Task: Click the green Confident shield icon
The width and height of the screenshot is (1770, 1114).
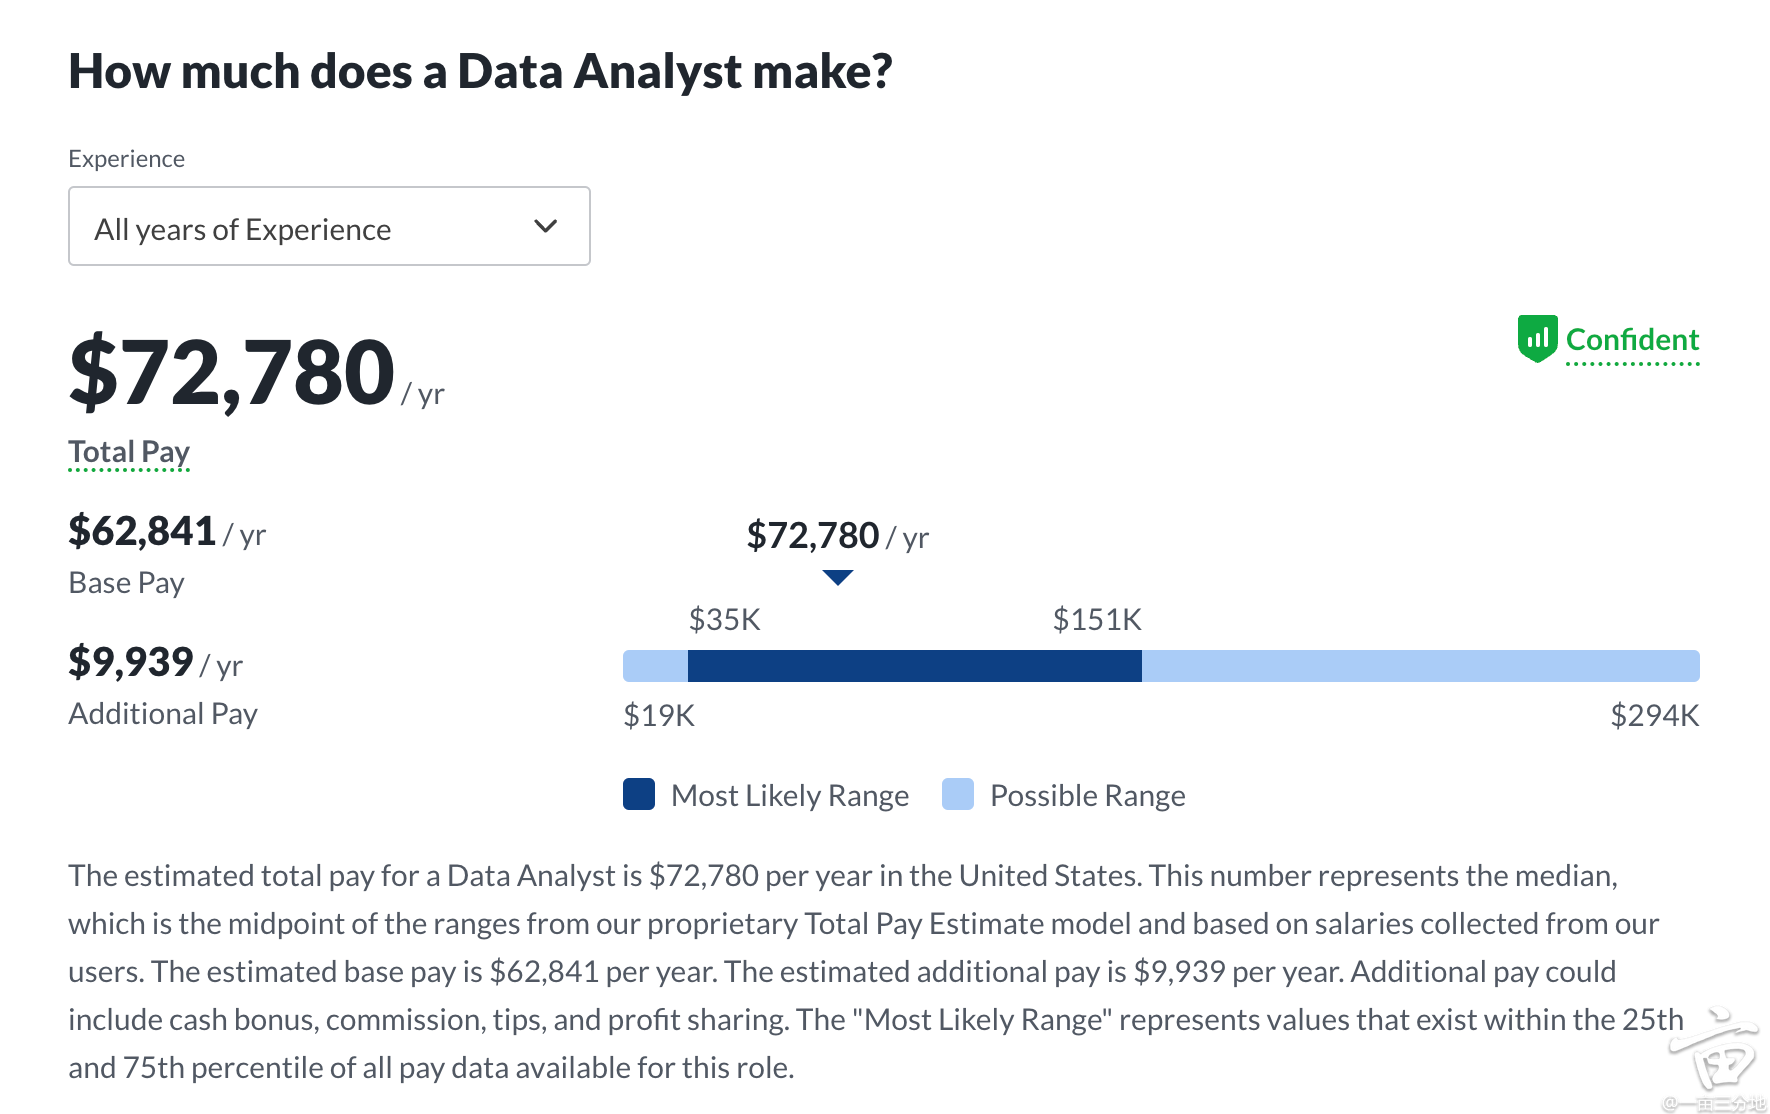Action: (1537, 338)
